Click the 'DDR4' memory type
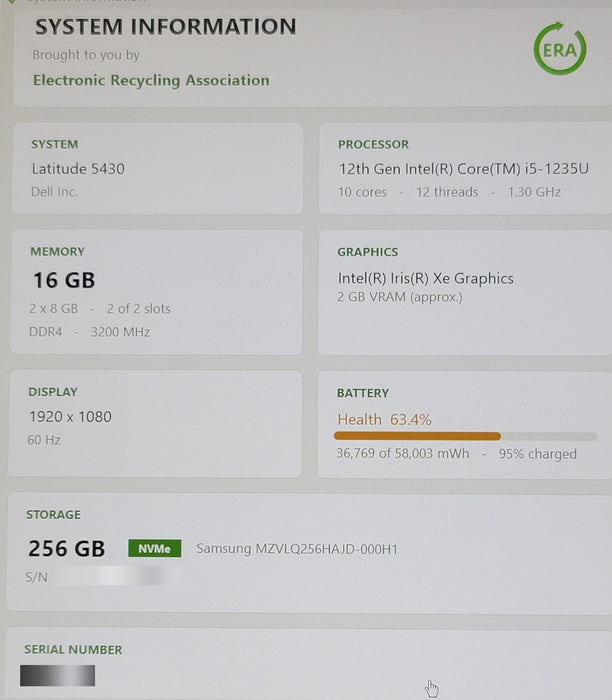 tap(46, 332)
